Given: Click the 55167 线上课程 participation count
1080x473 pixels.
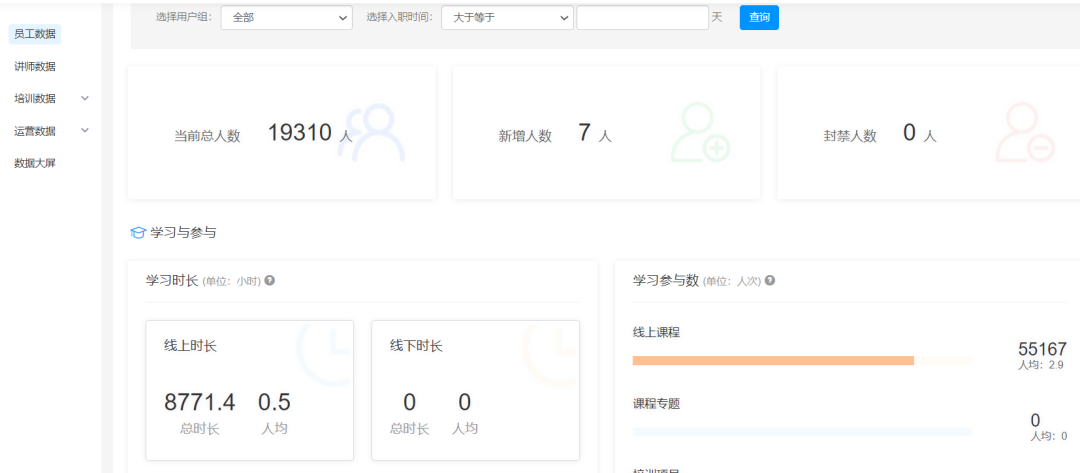Looking at the screenshot, I should point(1042,349).
